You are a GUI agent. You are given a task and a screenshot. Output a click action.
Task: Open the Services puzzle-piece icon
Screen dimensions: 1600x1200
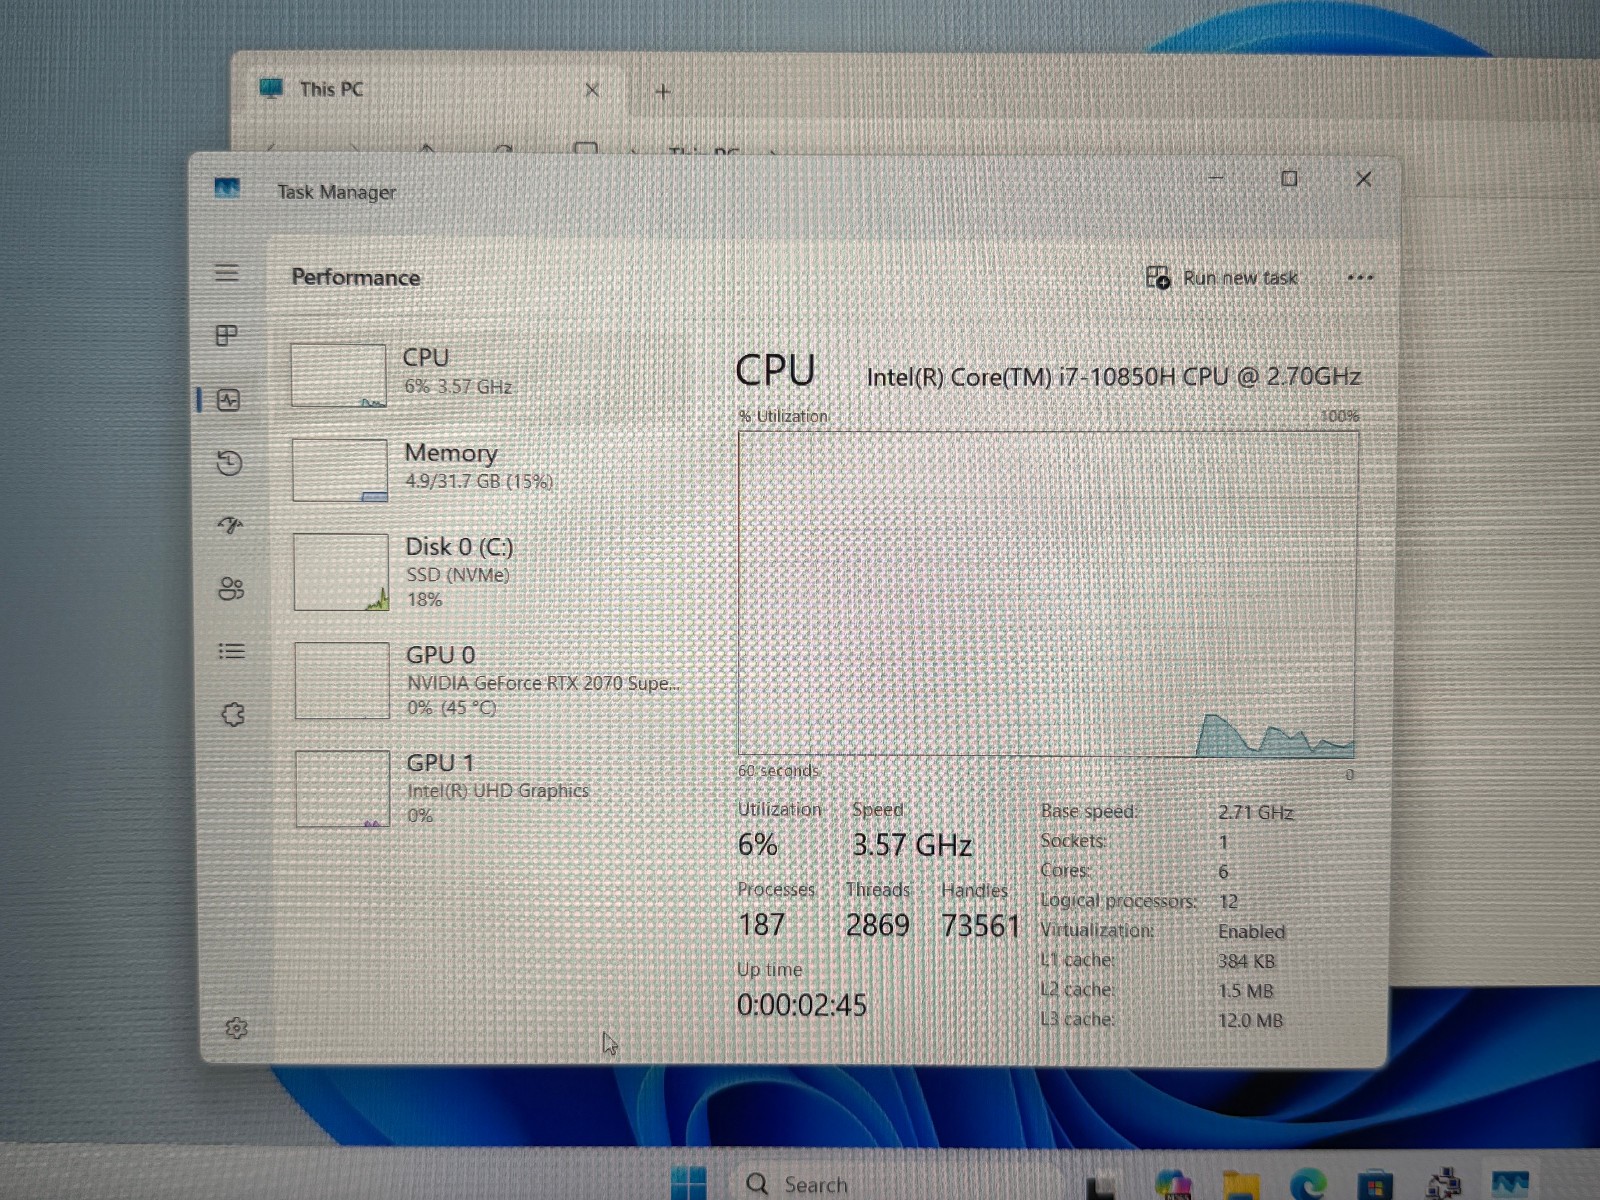click(x=233, y=714)
